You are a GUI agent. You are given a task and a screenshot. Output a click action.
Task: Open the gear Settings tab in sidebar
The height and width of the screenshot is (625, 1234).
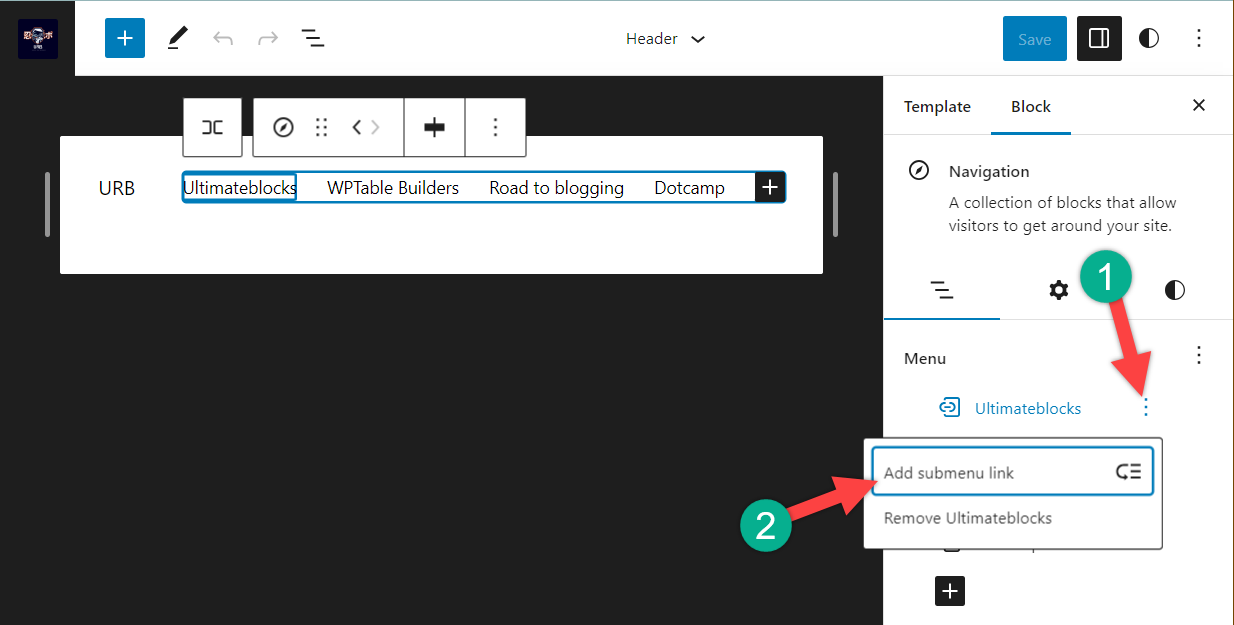(x=1058, y=290)
